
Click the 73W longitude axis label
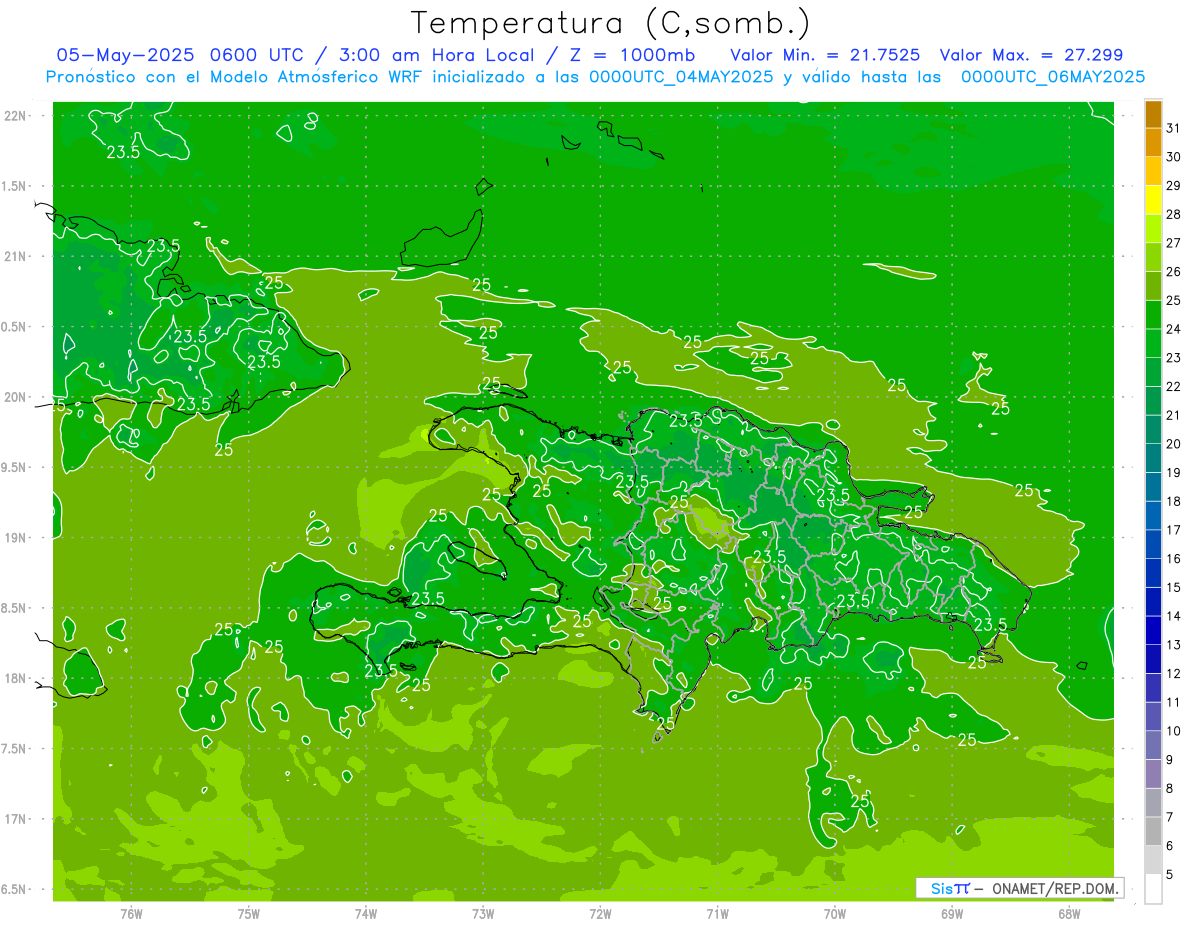(x=484, y=914)
